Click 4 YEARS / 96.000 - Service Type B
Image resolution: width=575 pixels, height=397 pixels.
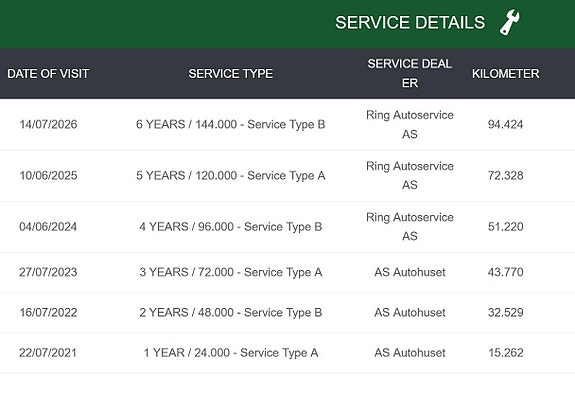(231, 227)
